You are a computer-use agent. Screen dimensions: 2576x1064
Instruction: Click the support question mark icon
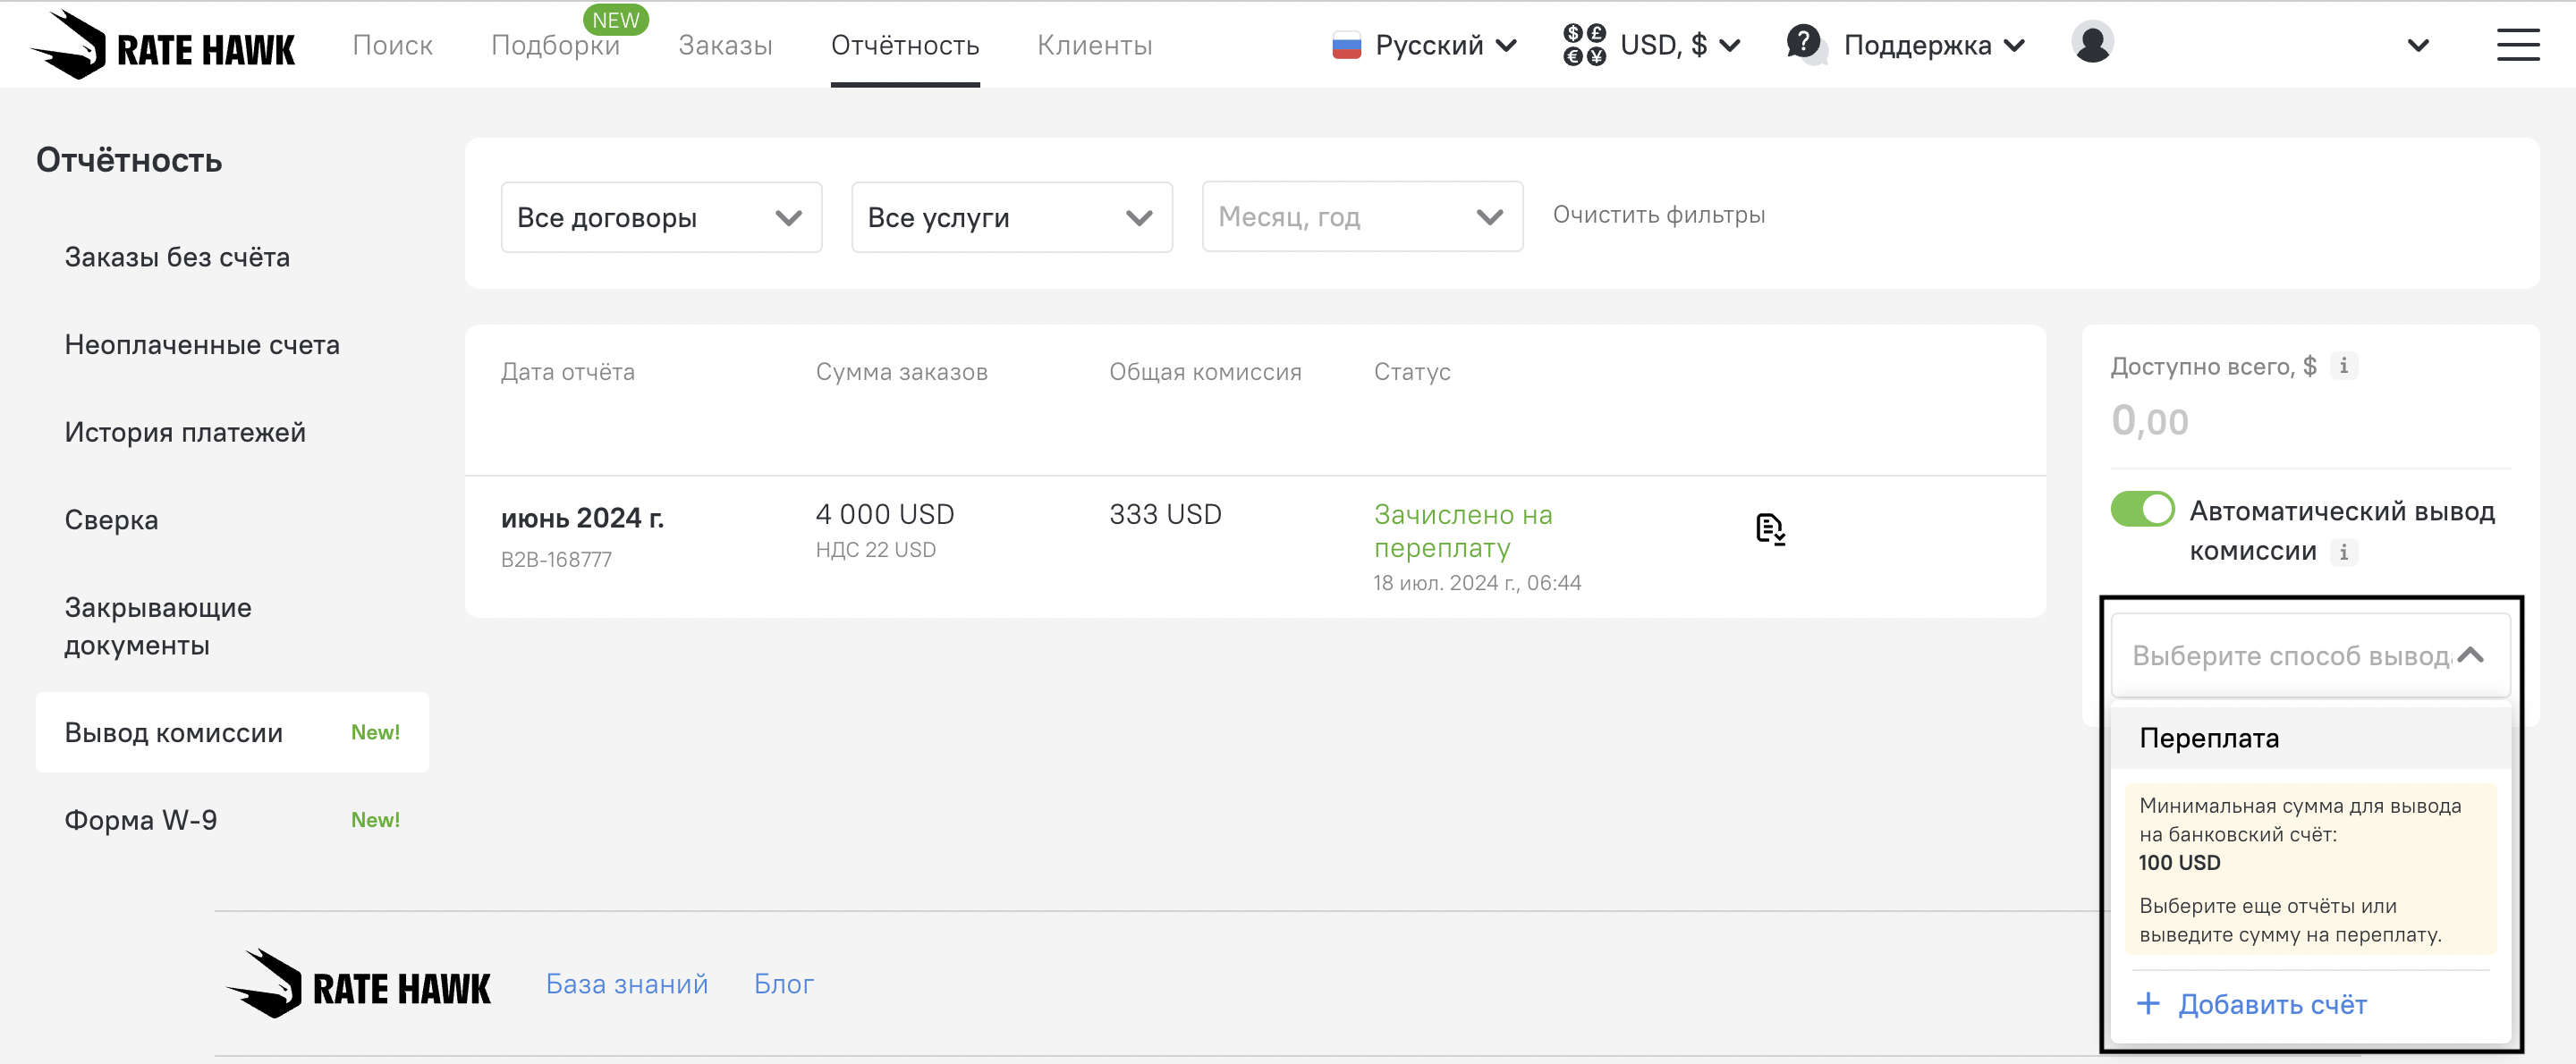click(x=1804, y=43)
